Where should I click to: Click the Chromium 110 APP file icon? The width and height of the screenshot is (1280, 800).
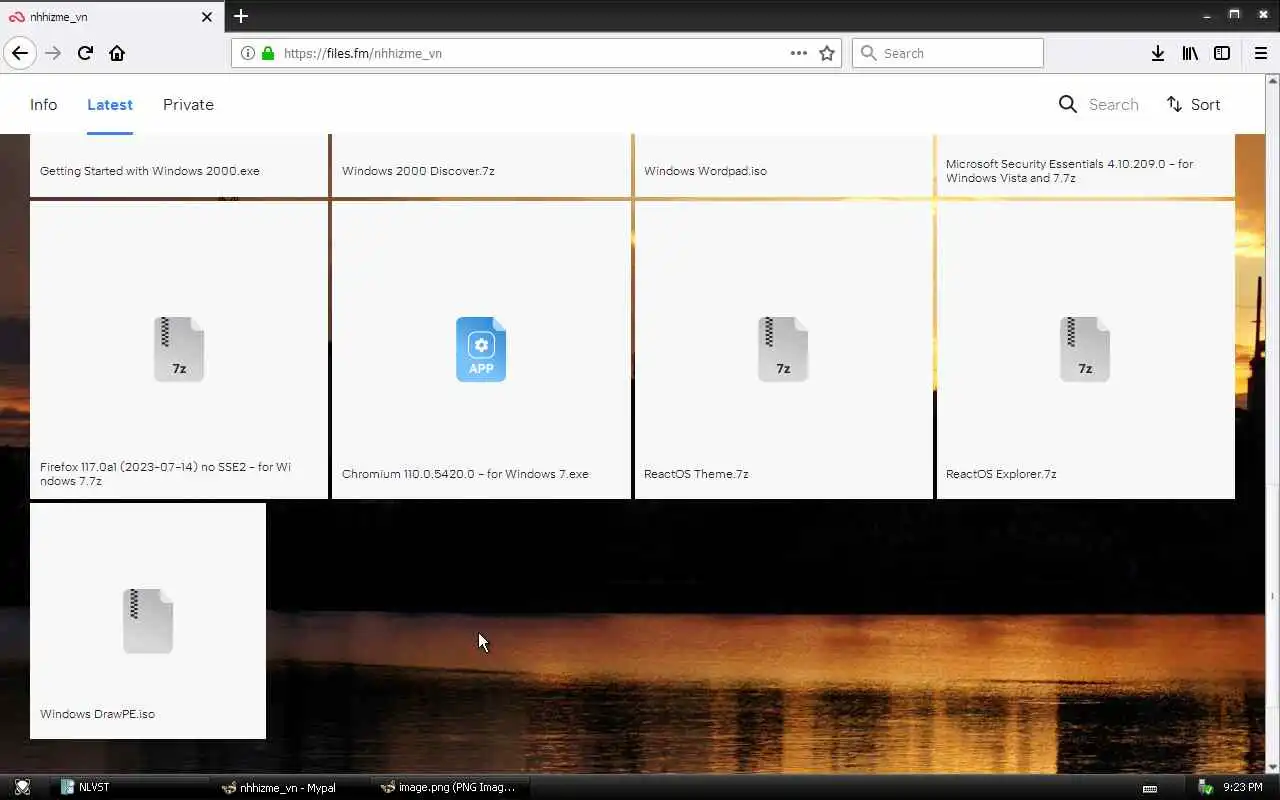pos(481,349)
